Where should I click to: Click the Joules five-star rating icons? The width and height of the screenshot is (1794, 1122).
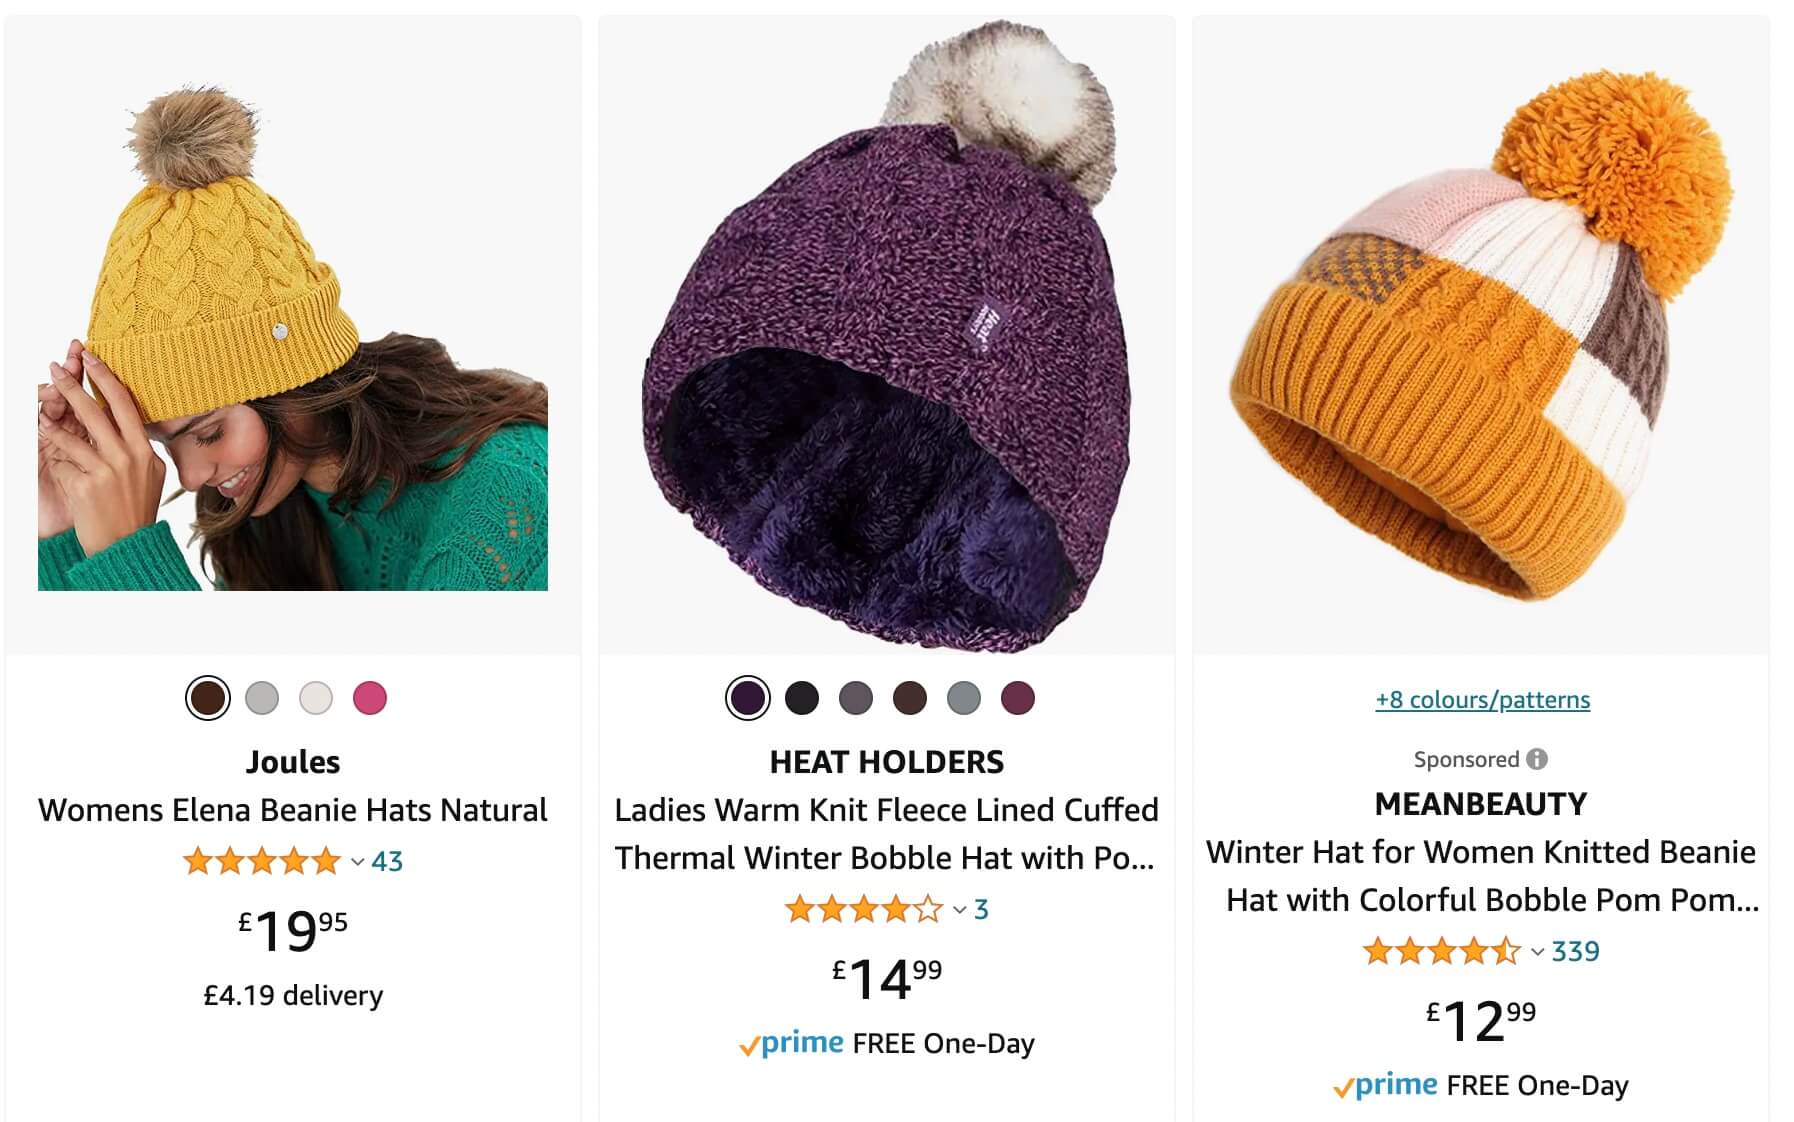[262, 861]
